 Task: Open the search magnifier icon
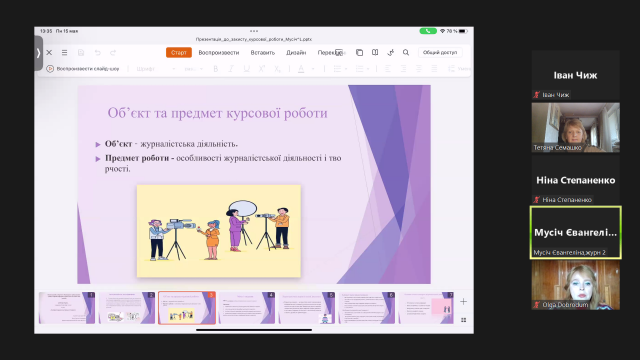406,53
